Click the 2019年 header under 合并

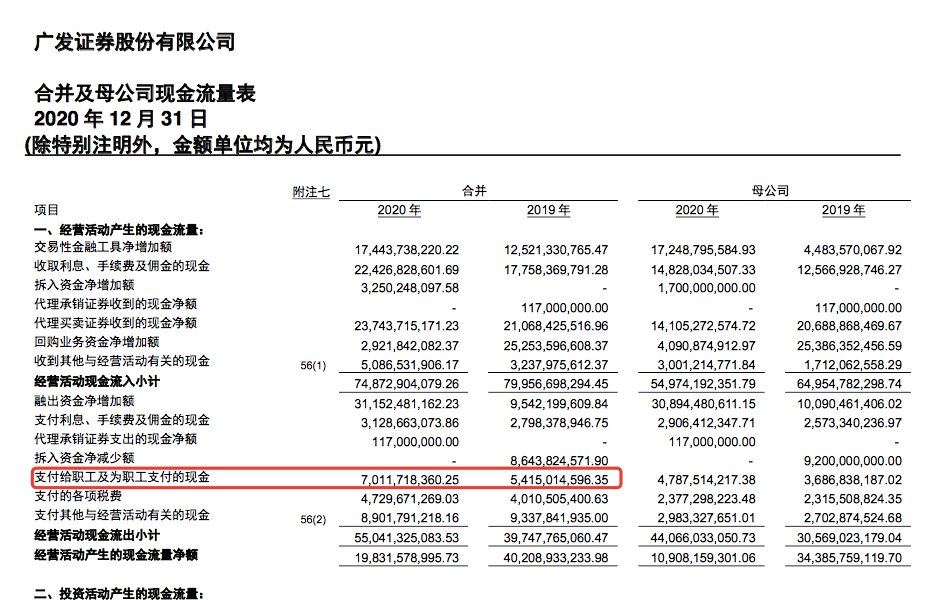(548, 210)
